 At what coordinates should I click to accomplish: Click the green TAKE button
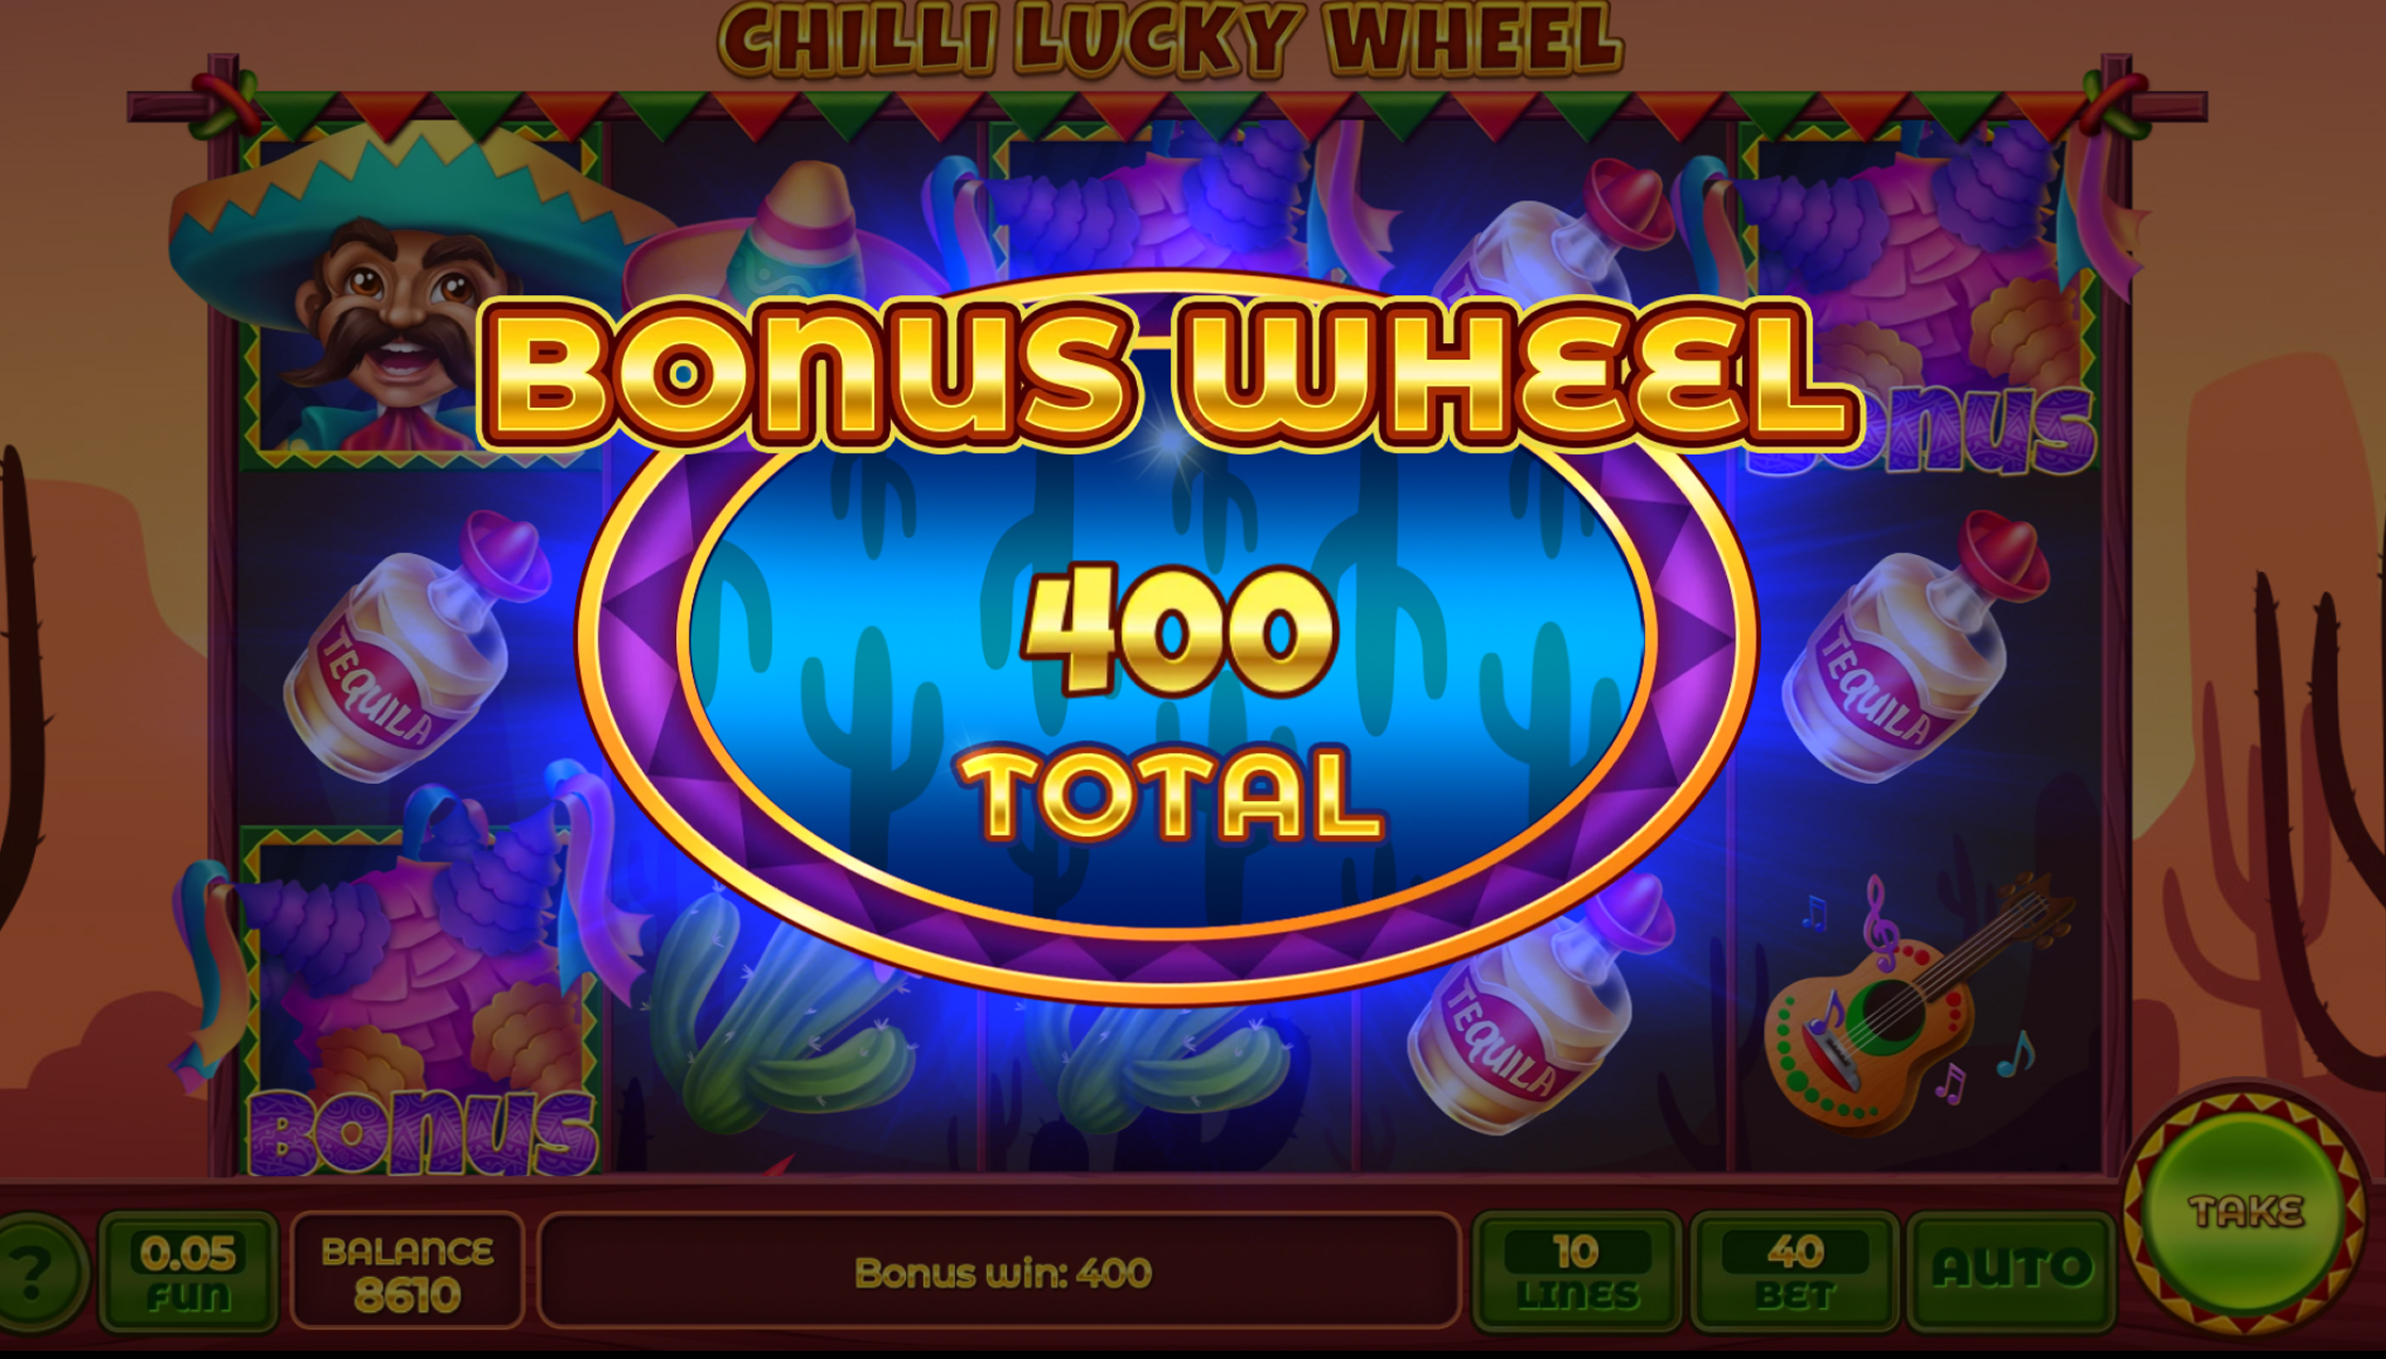[x=2246, y=1210]
